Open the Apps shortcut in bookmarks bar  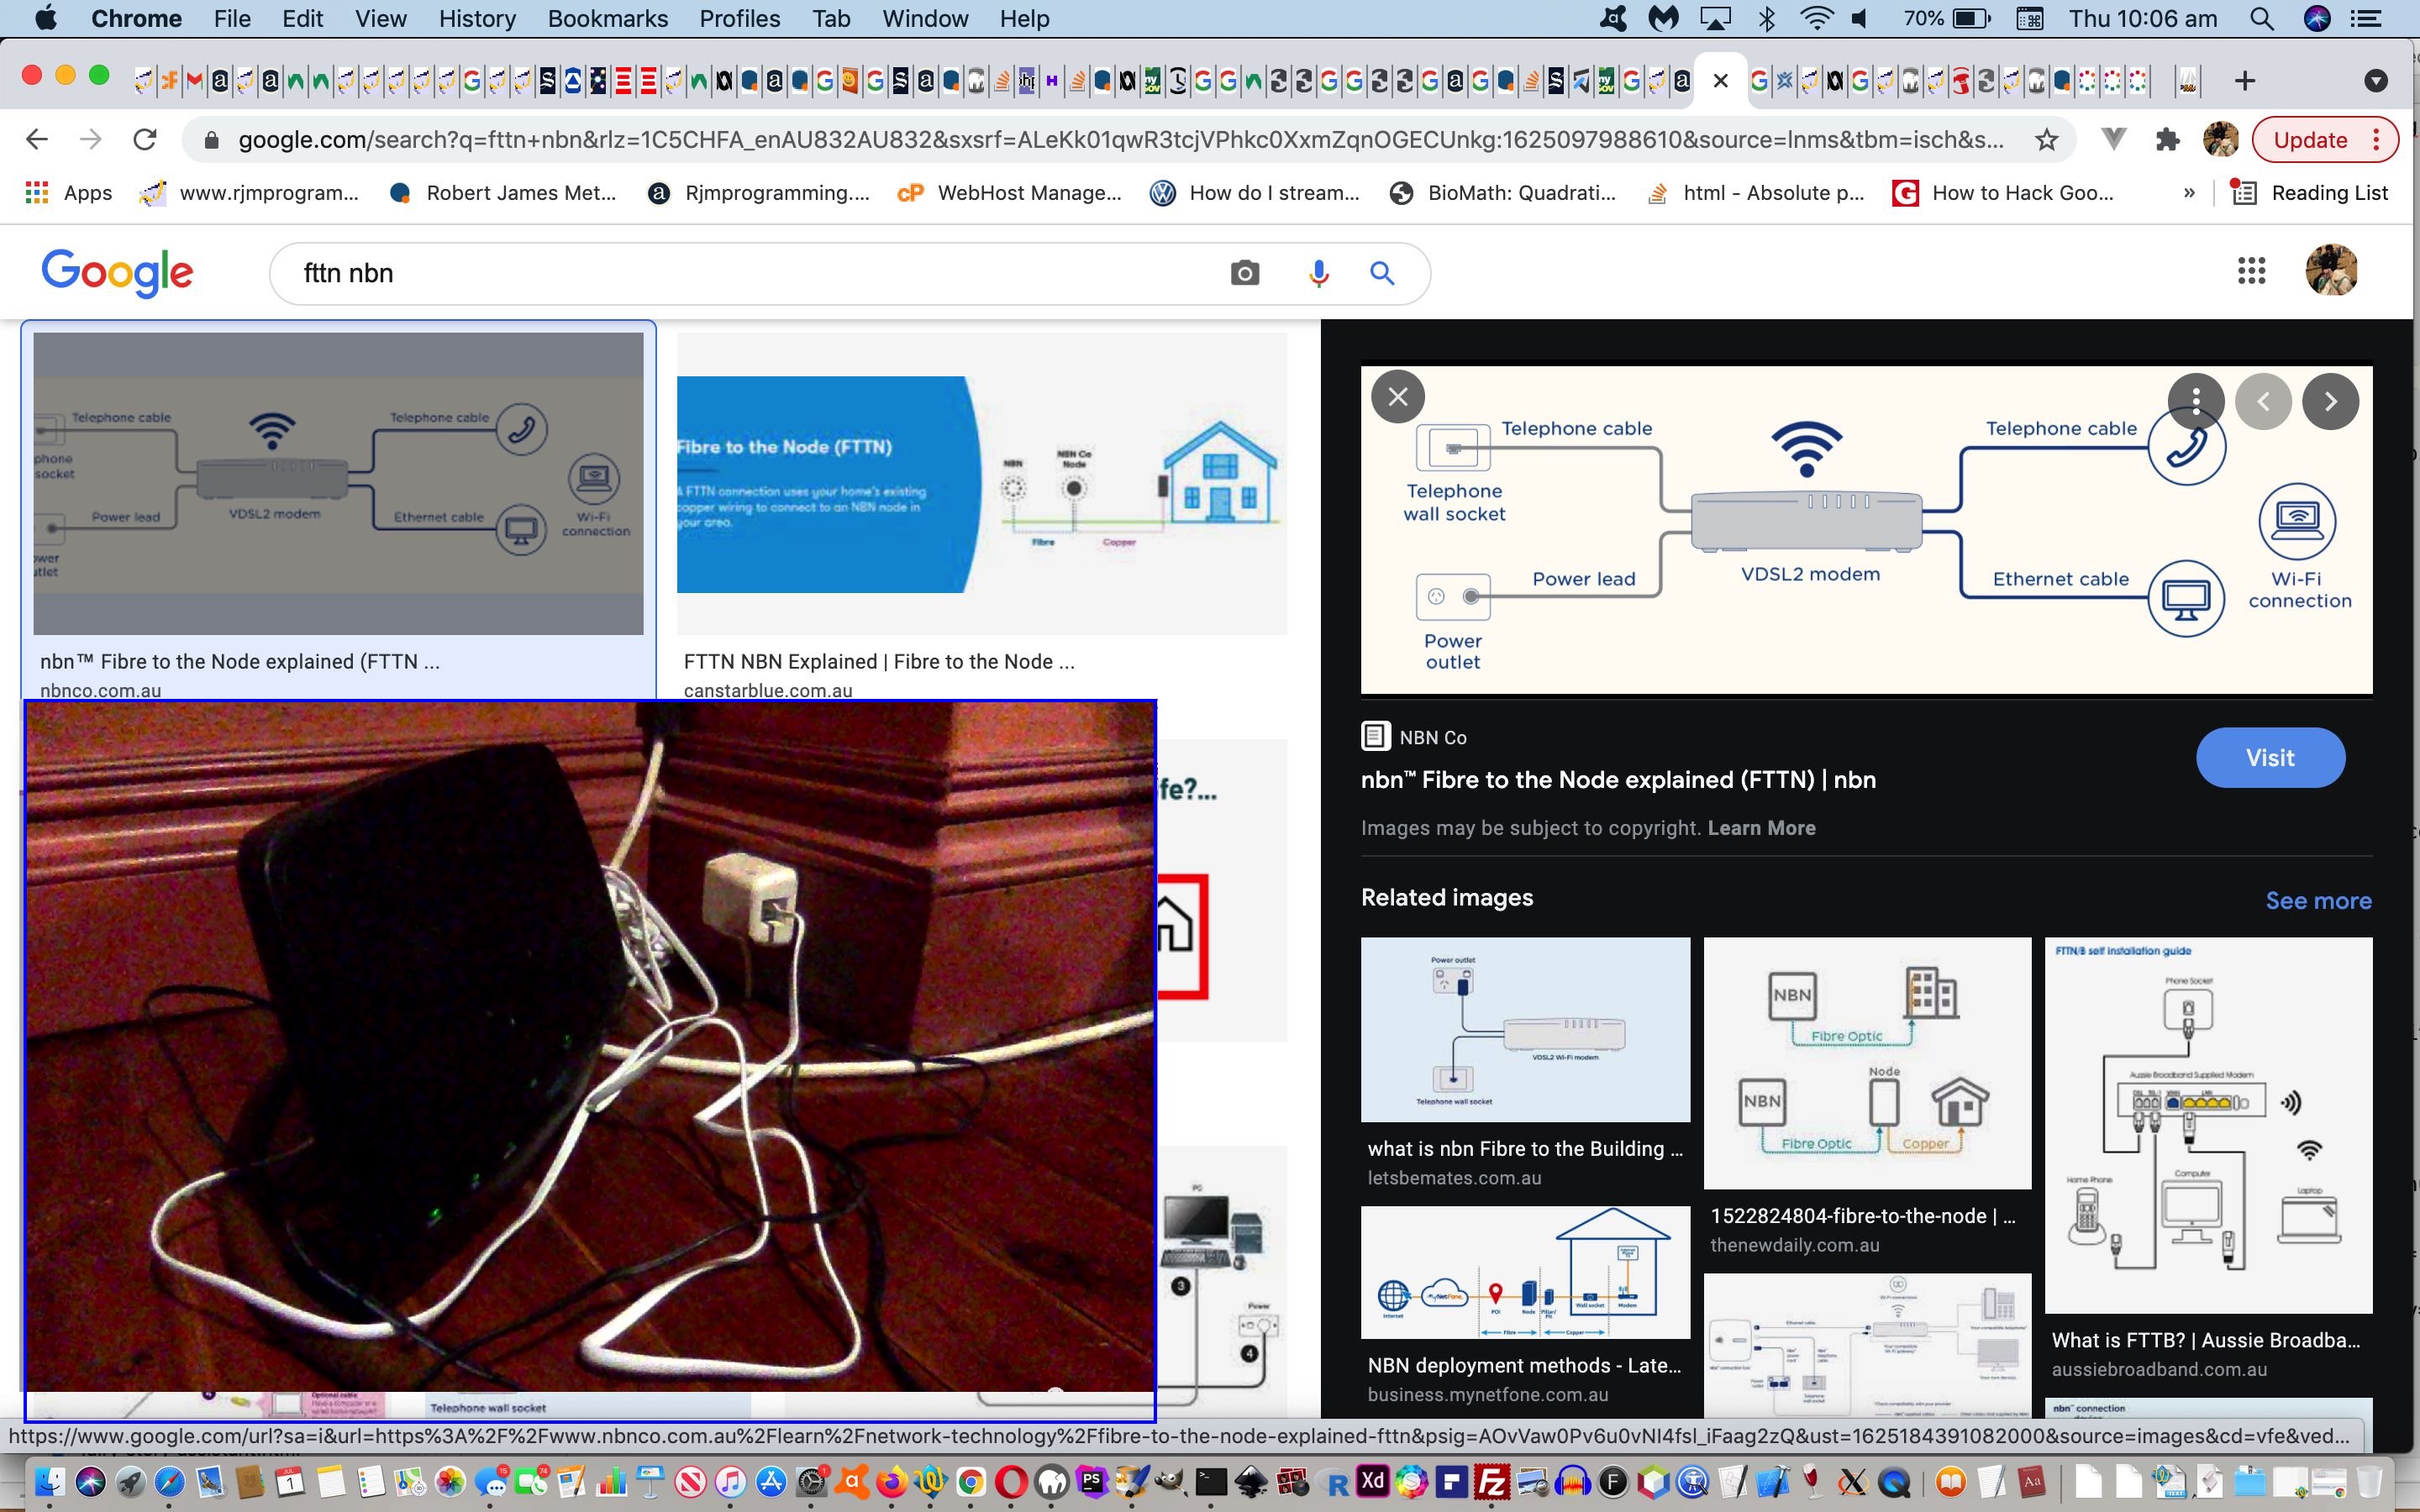point(68,193)
